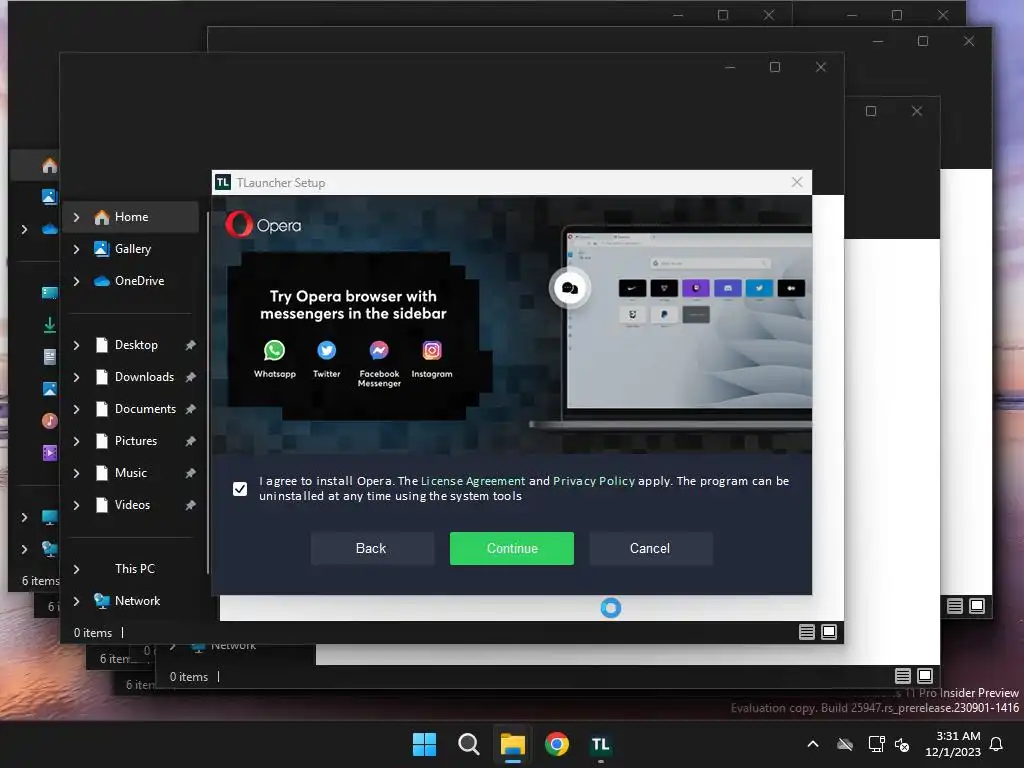Open Downloads folder in sidebar

click(x=144, y=377)
